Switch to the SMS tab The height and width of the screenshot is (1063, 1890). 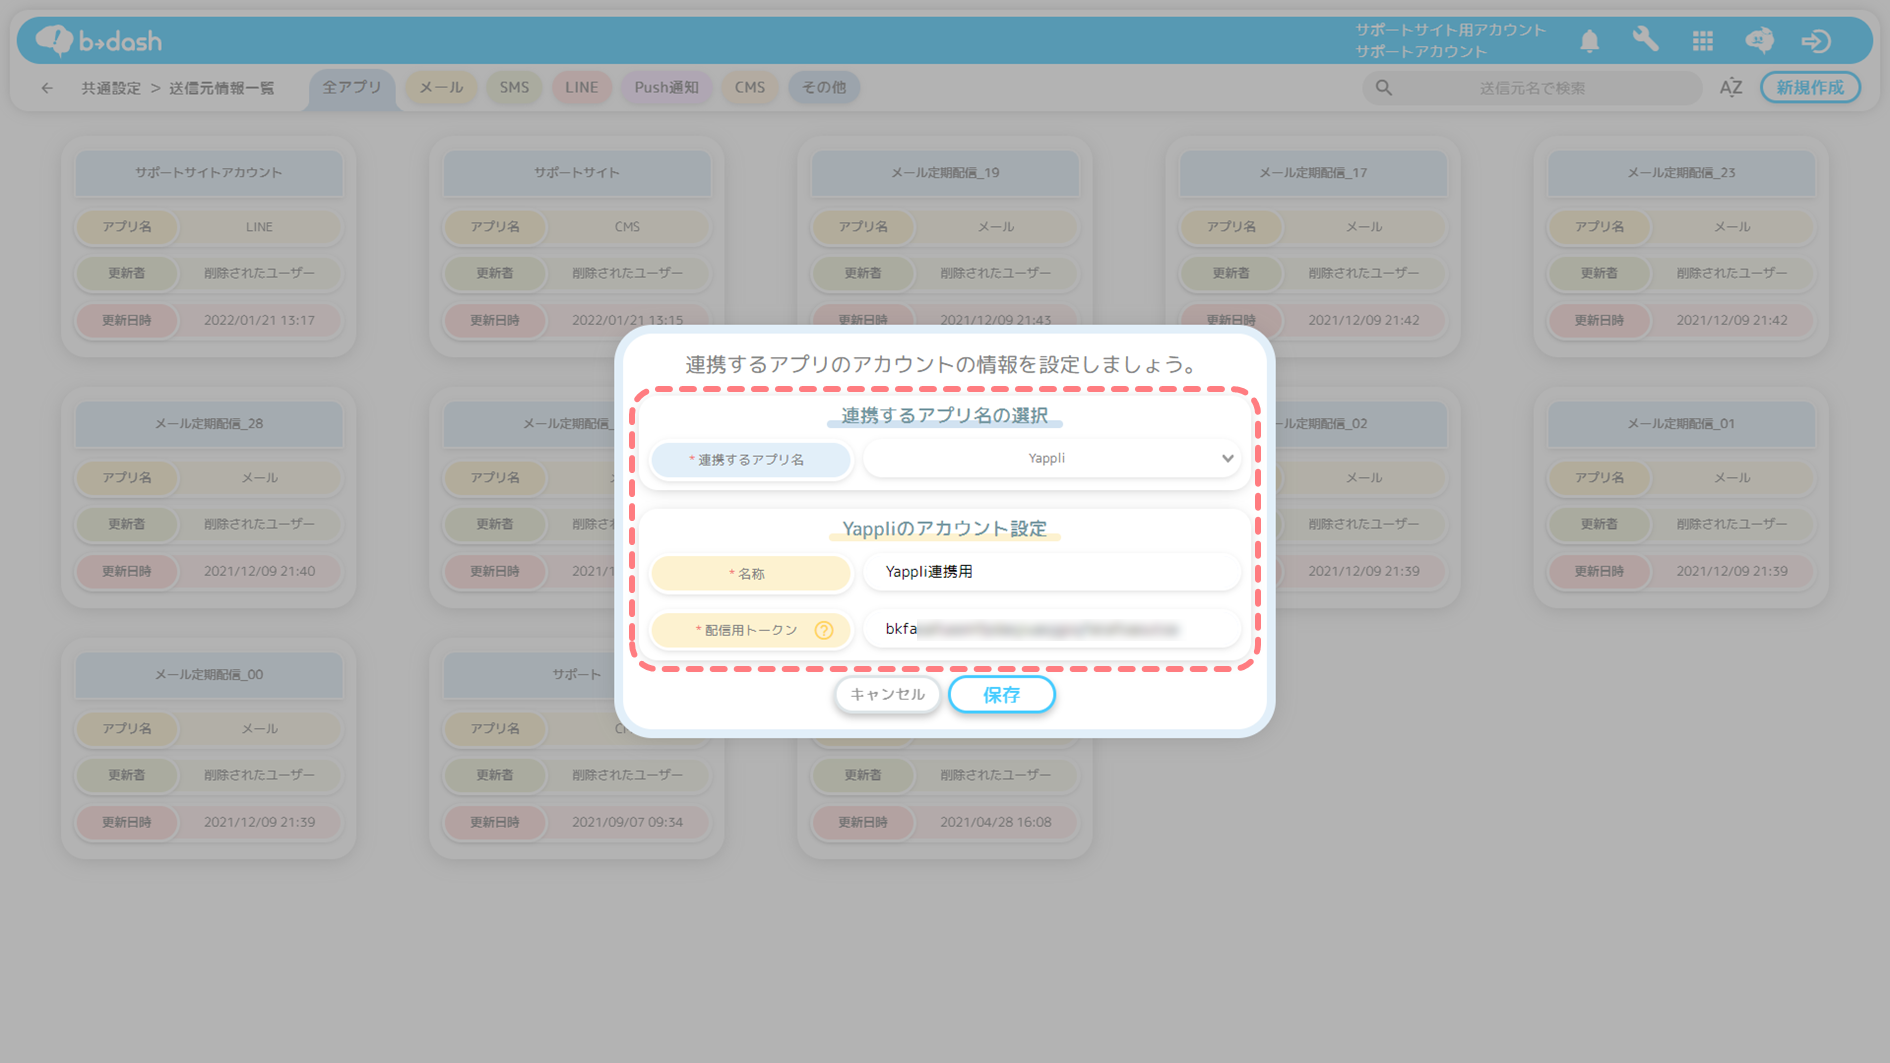(x=514, y=87)
